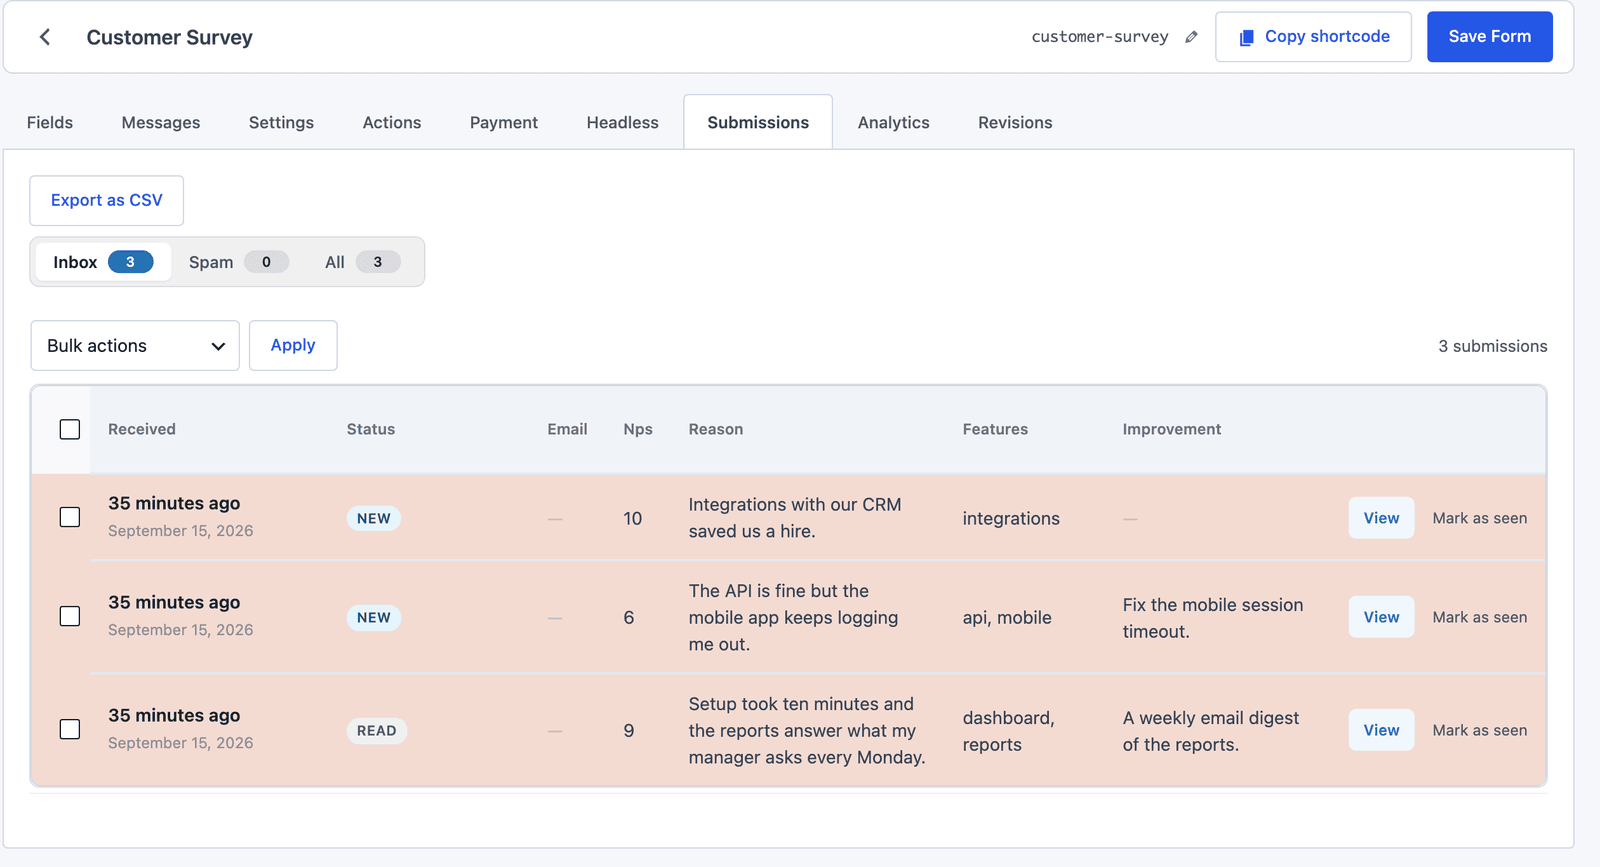This screenshot has height=867, width=1600.
Task: Click the '3 submissions' count text
Action: coord(1492,346)
